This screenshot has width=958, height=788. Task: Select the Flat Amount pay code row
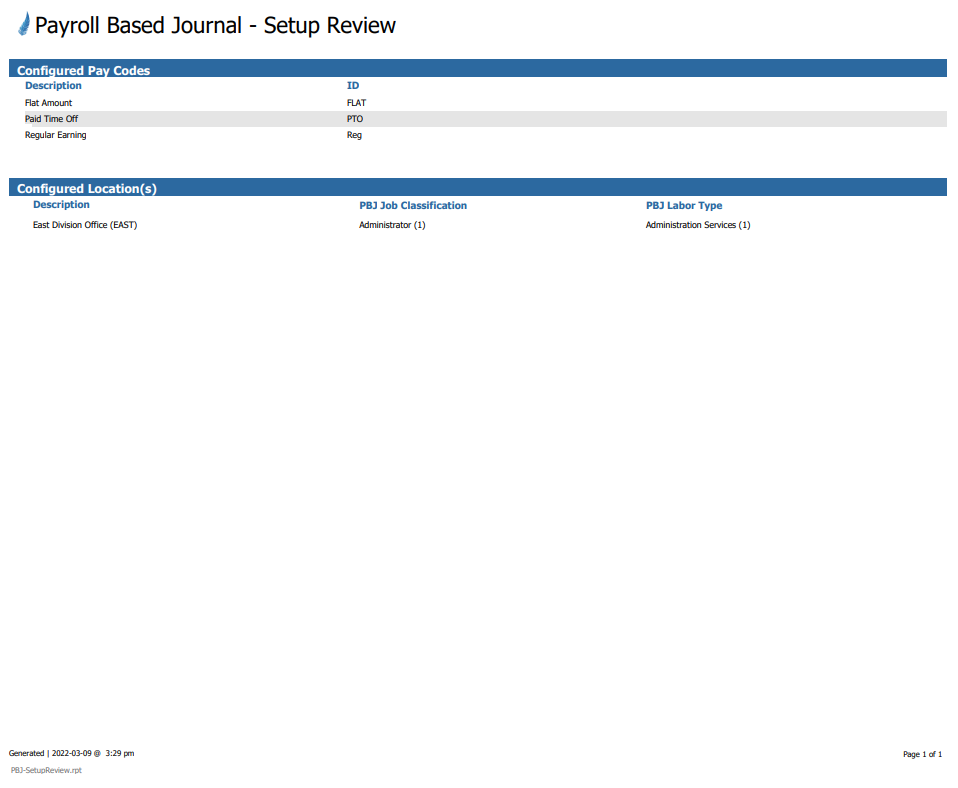click(48, 103)
